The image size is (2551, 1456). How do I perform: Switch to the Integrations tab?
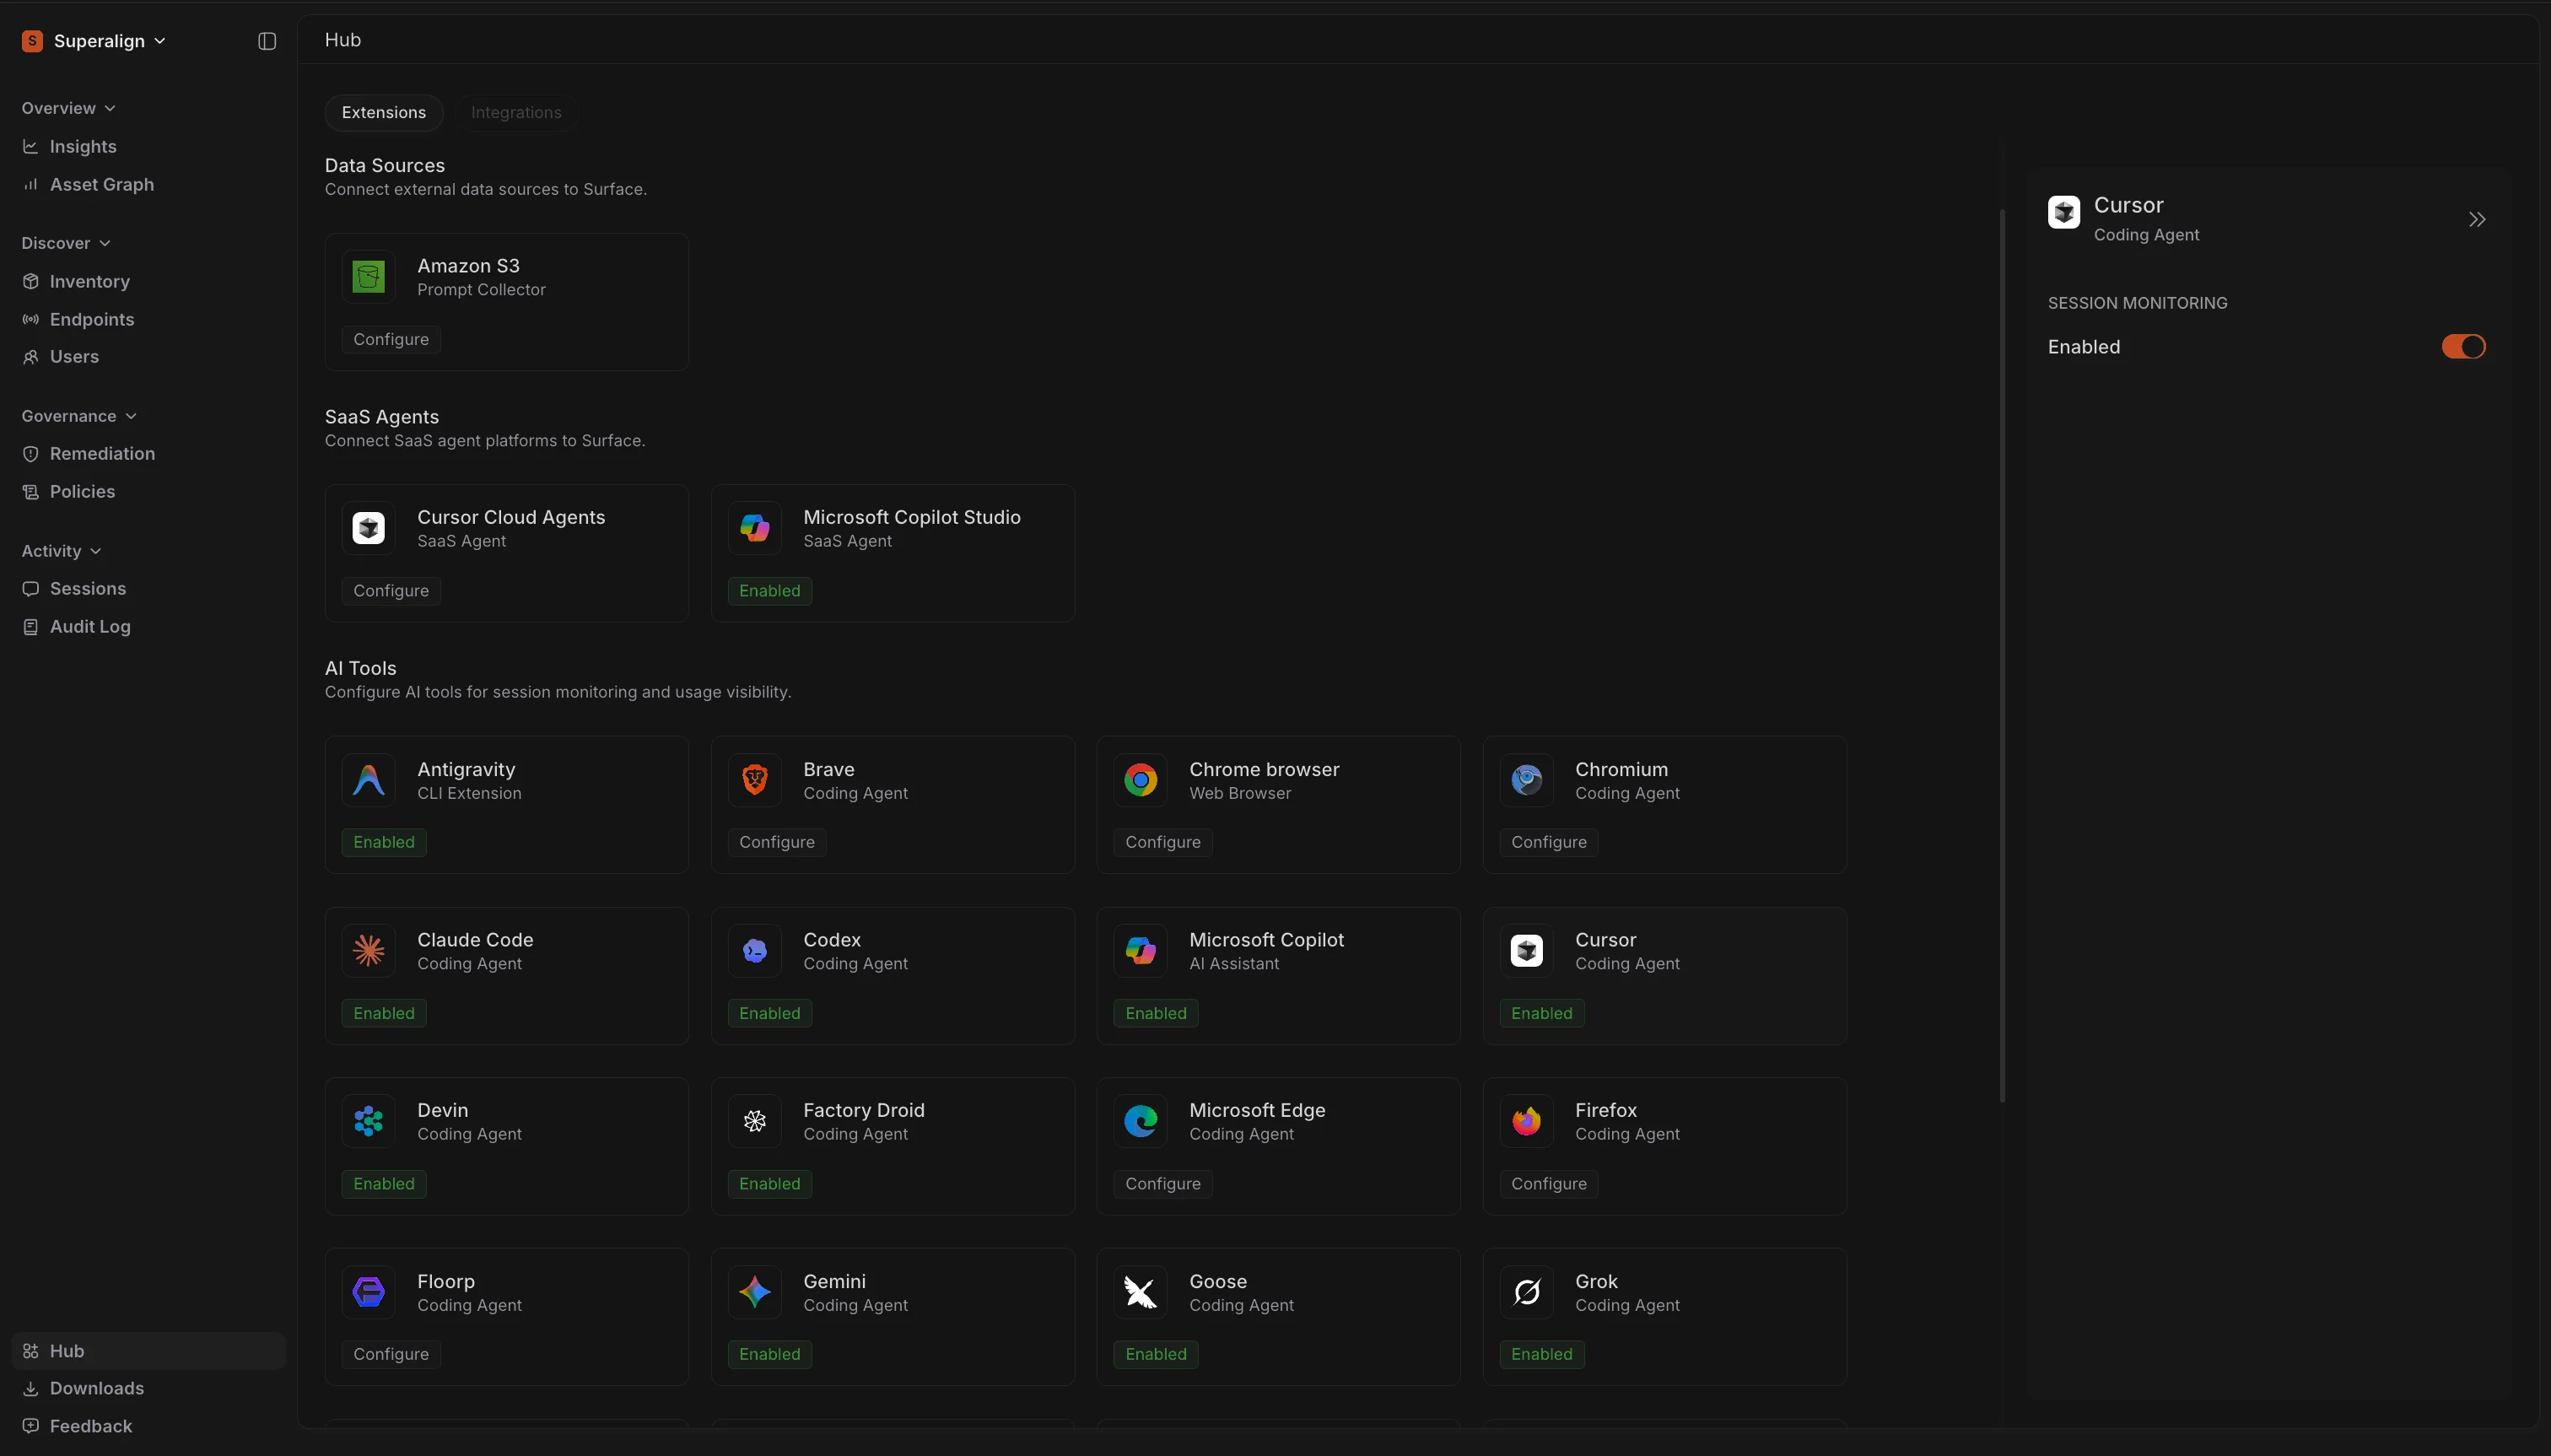[516, 113]
